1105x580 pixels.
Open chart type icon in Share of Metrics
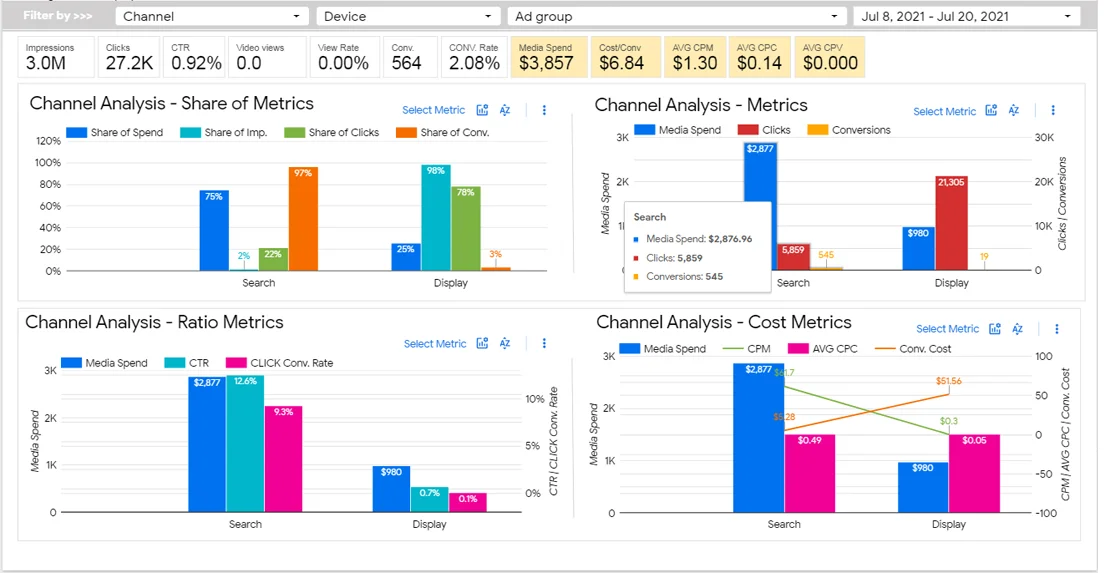pos(482,111)
